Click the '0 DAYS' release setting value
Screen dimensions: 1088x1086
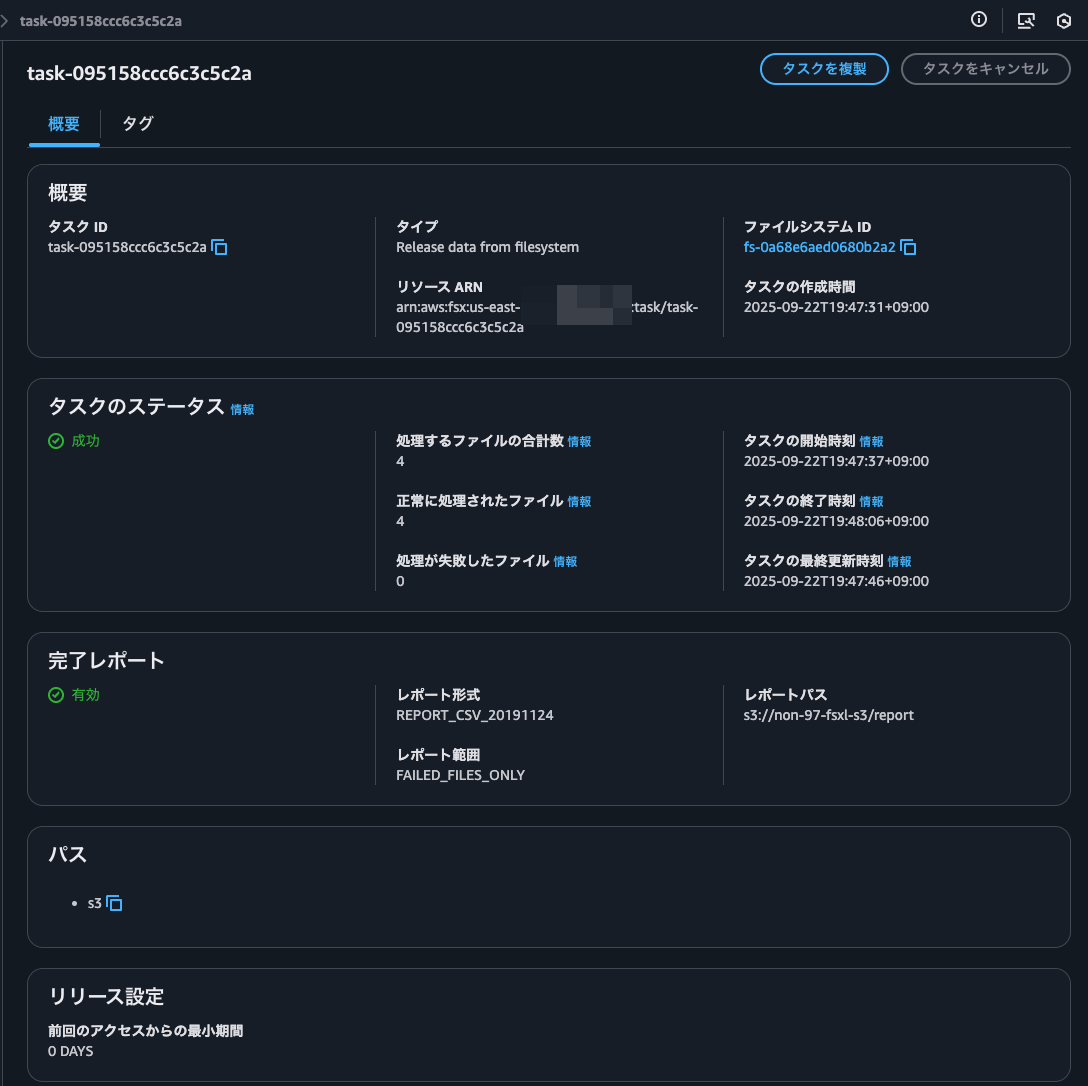[x=70, y=1051]
